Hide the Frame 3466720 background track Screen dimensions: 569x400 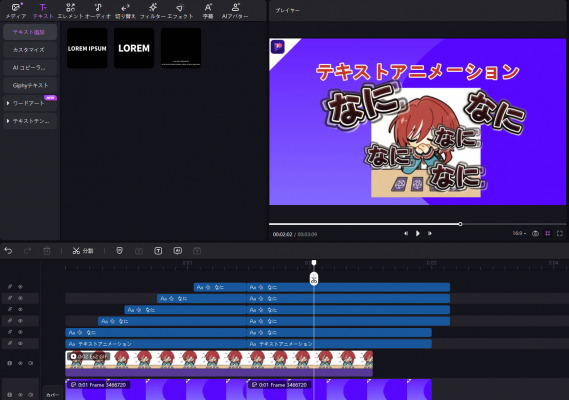click(x=21, y=395)
